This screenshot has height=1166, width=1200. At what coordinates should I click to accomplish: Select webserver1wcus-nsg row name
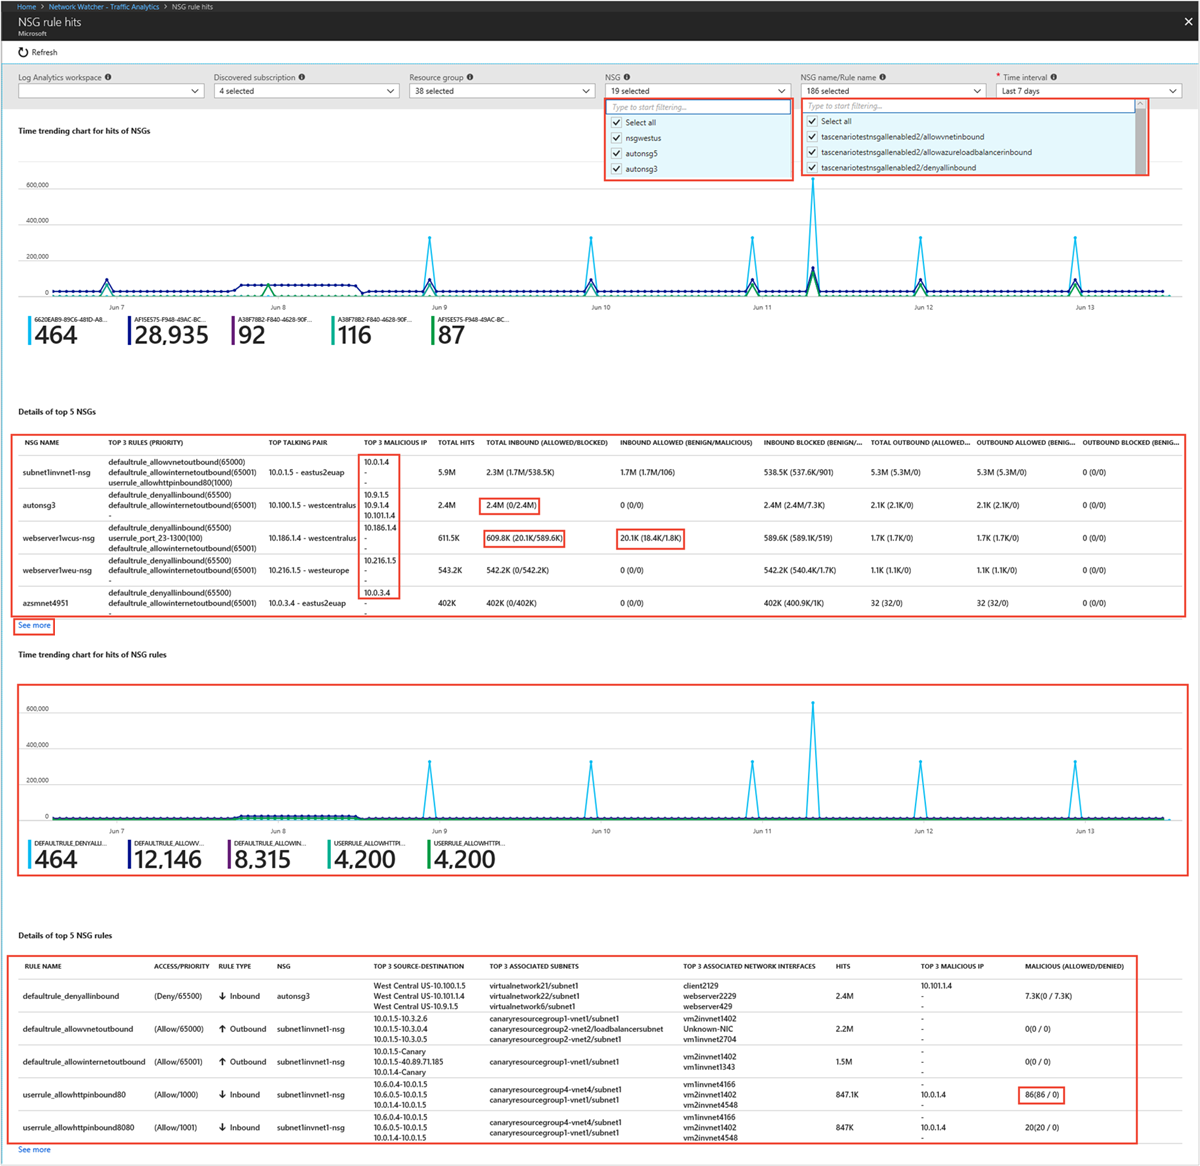(59, 538)
